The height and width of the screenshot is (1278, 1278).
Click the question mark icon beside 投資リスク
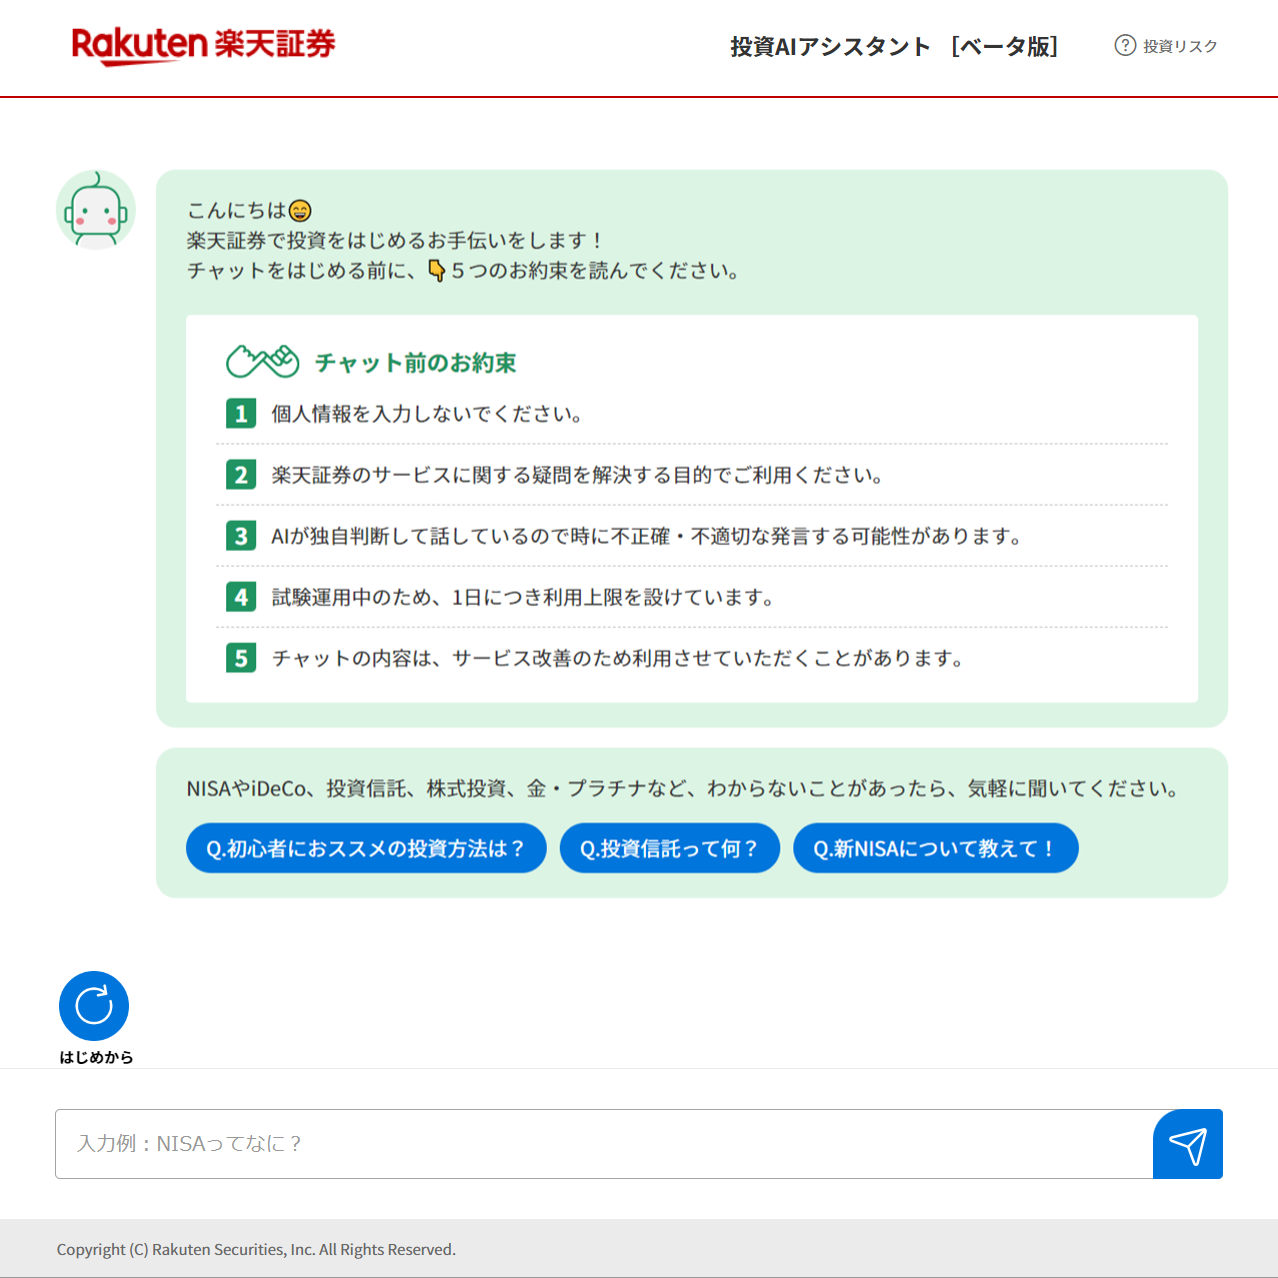[1125, 45]
